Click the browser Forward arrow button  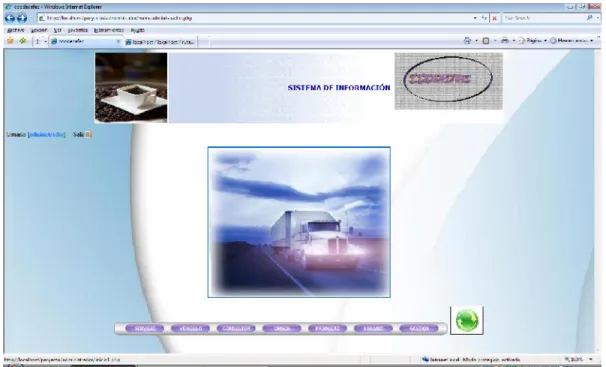coord(22,18)
